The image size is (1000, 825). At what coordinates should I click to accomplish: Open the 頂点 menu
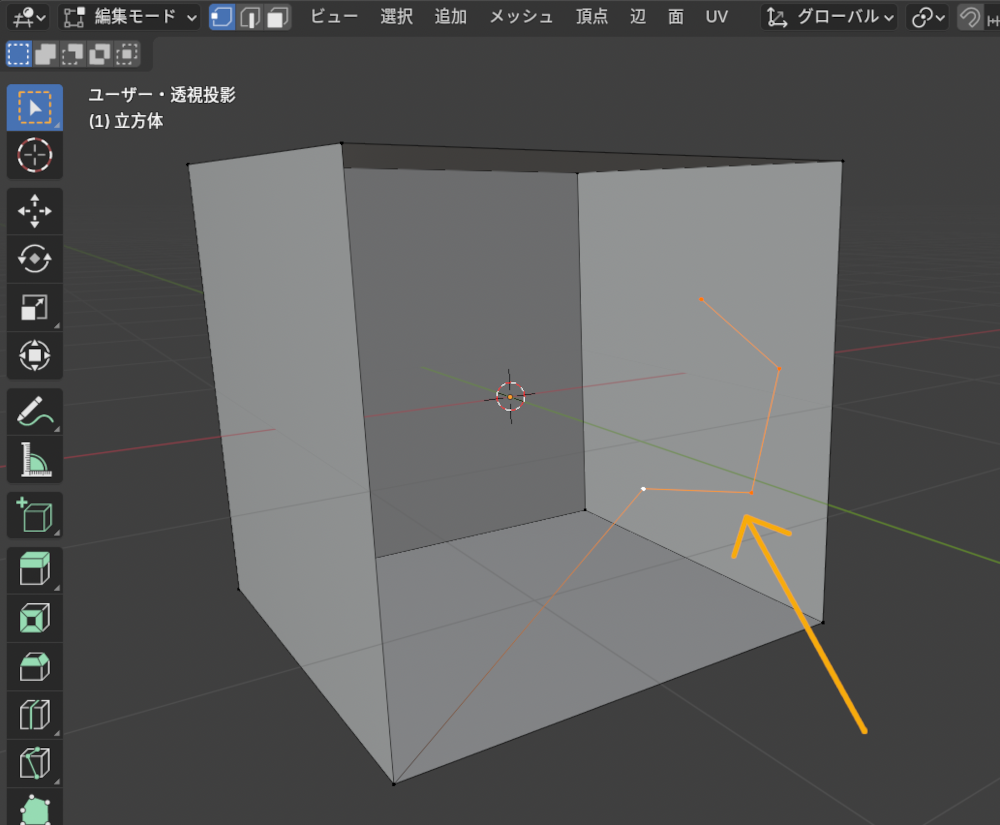(x=591, y=17)
